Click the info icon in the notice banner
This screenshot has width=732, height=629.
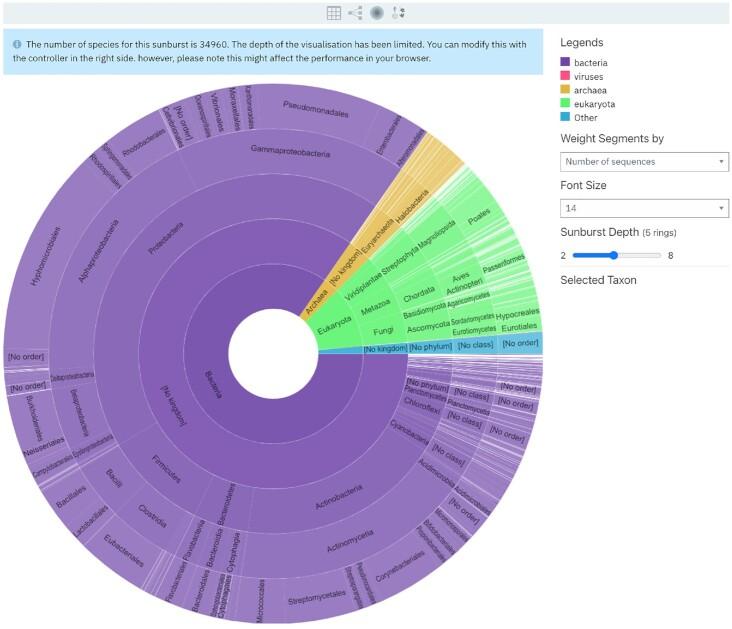click(x=17, y=44)
